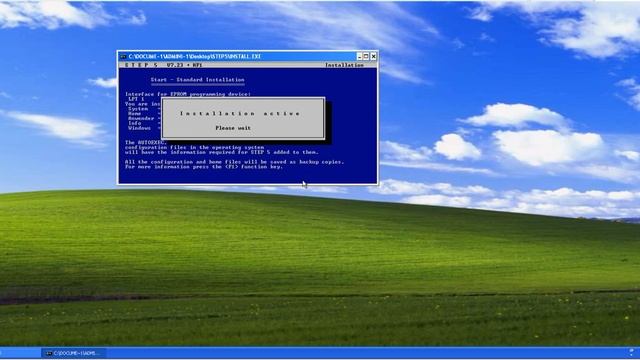The image size is (640, 360).
Task: Click 'configuration files in the operating system' line
Action: (194, 147)
